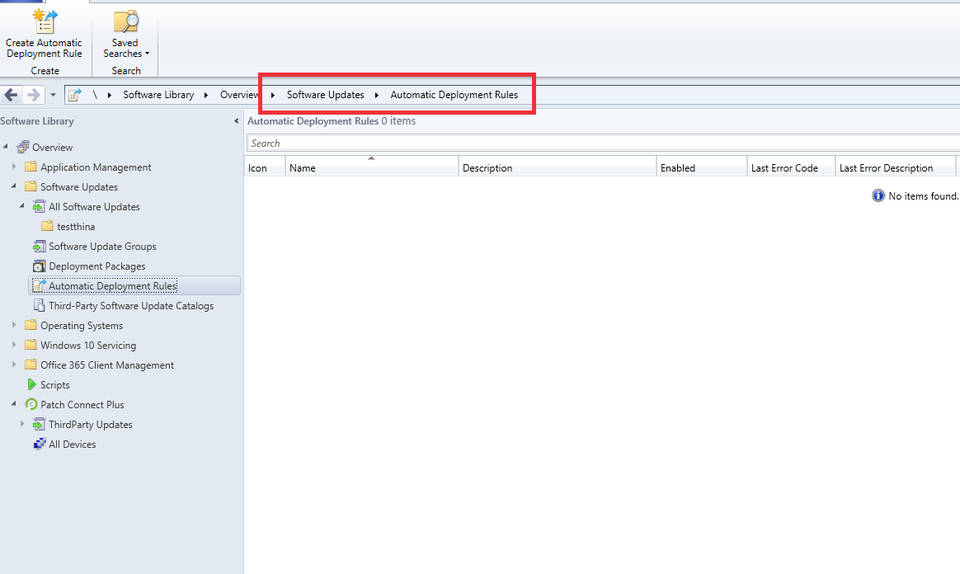Open Third-Party Software Update Catalogs
The image size is (960, 574).
(131, 306)
